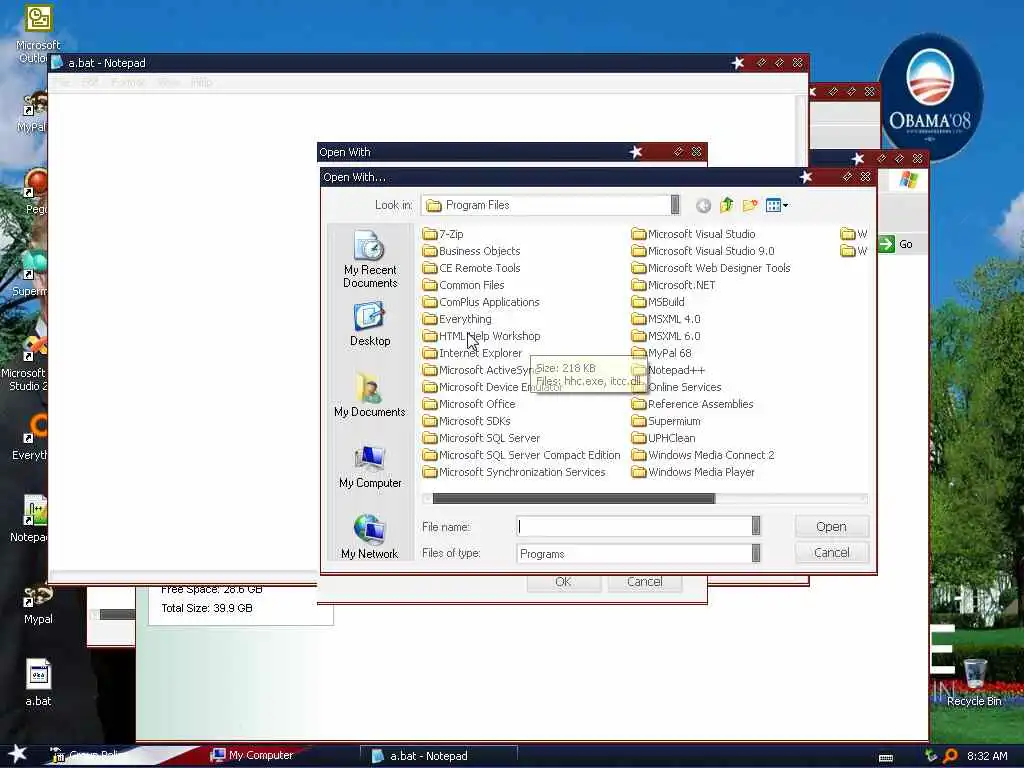Select the Windows Media Connect 2 folder
Screen dimensions: 1024x768
(703, 455)
